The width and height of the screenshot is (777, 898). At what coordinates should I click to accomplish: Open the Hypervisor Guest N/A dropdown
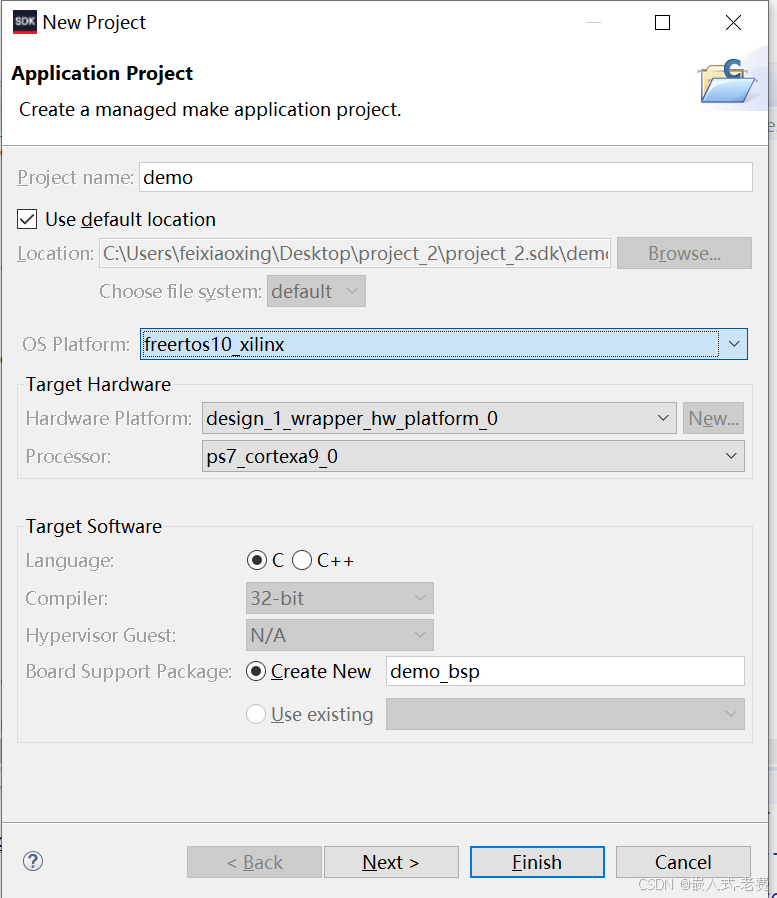pyautogui.click(x=340, y=635)
